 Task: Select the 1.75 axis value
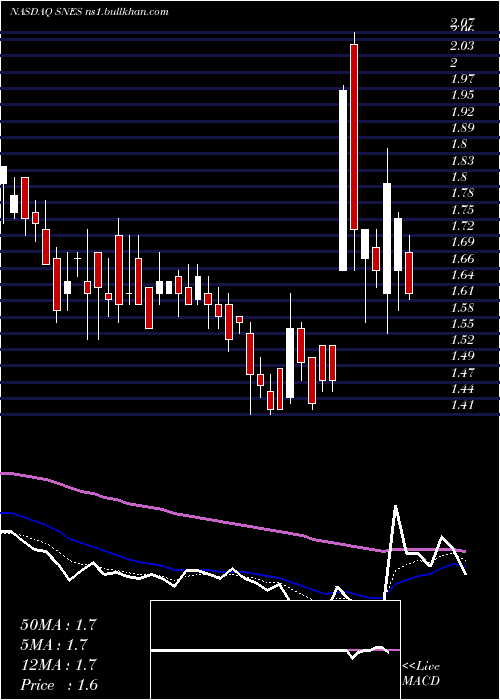(x=462, y=210)
